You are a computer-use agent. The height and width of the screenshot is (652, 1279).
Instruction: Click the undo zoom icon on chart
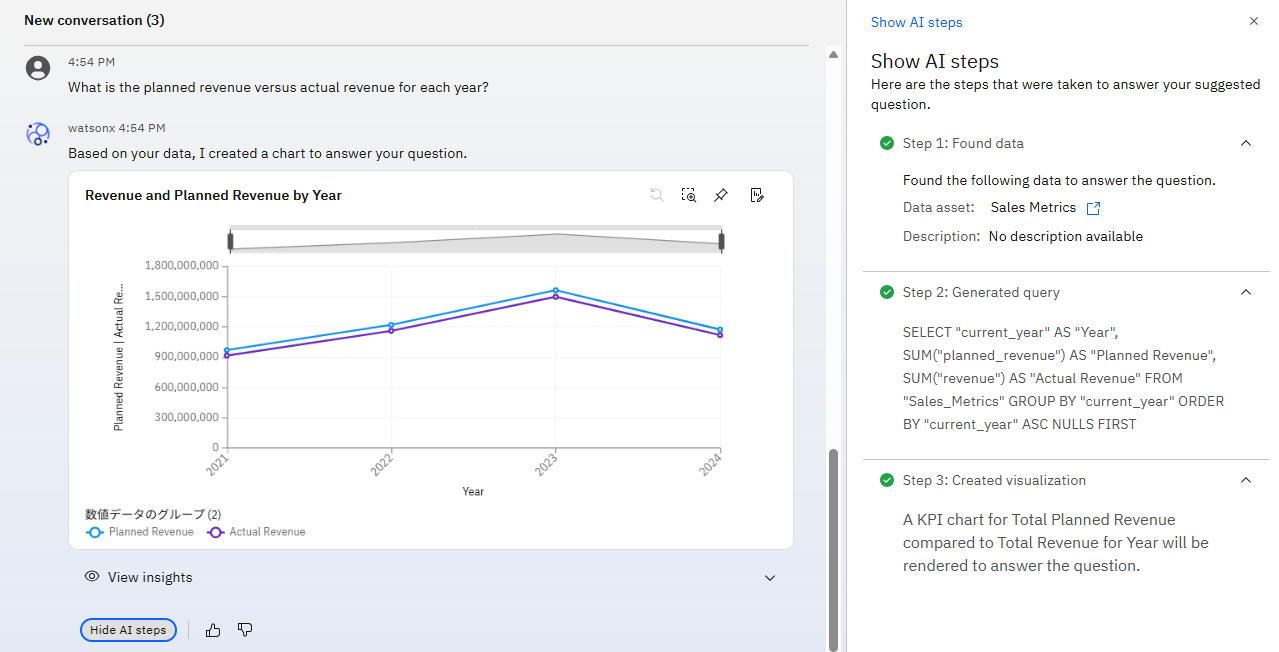(657, 195)
